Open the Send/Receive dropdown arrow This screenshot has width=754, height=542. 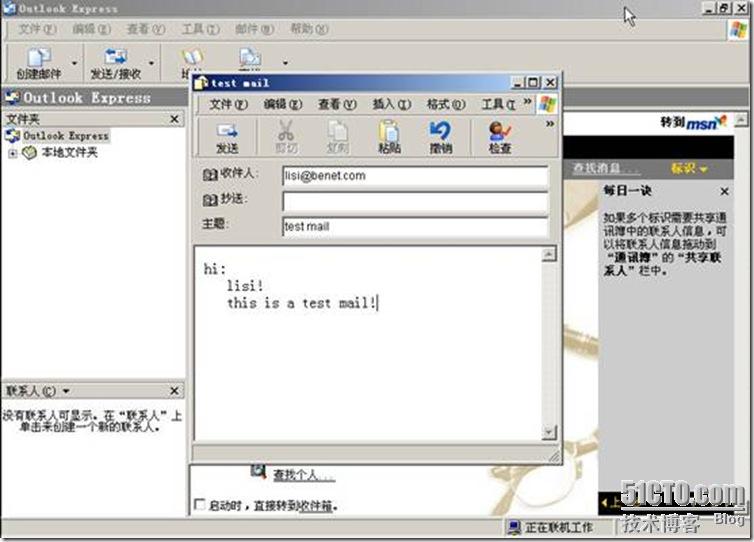click(151, 63)
